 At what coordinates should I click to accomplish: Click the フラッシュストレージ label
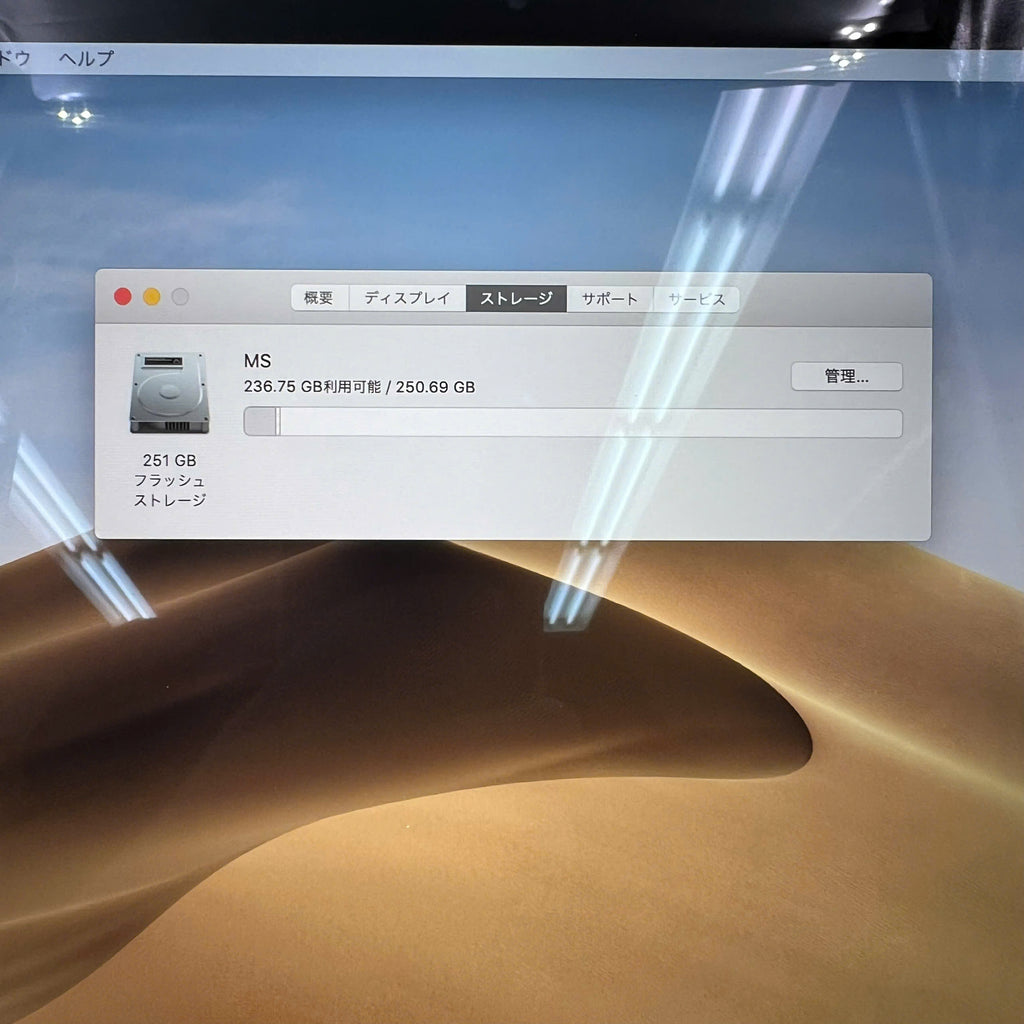coord(170,490)
